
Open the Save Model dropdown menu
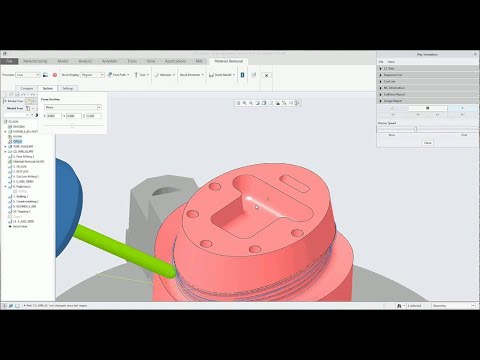pyautogui.click(x=222, y=75)
